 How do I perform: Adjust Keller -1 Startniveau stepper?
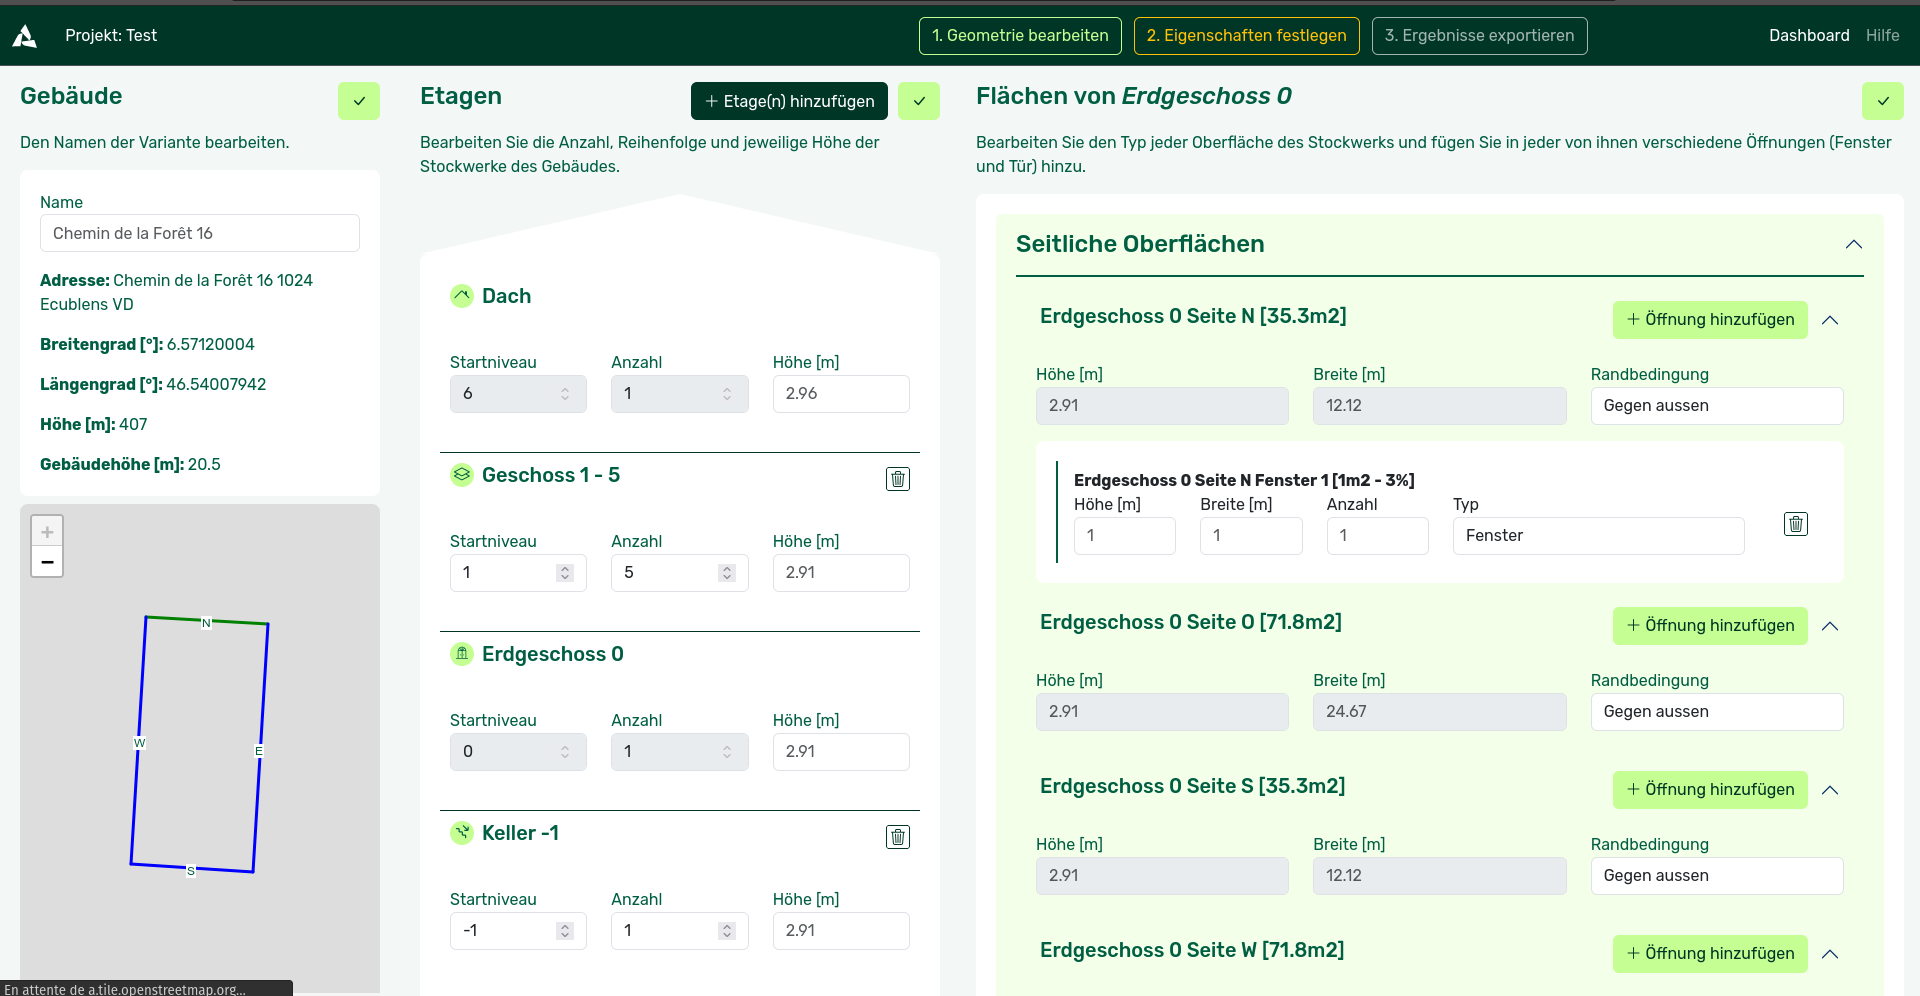[565, 931]
